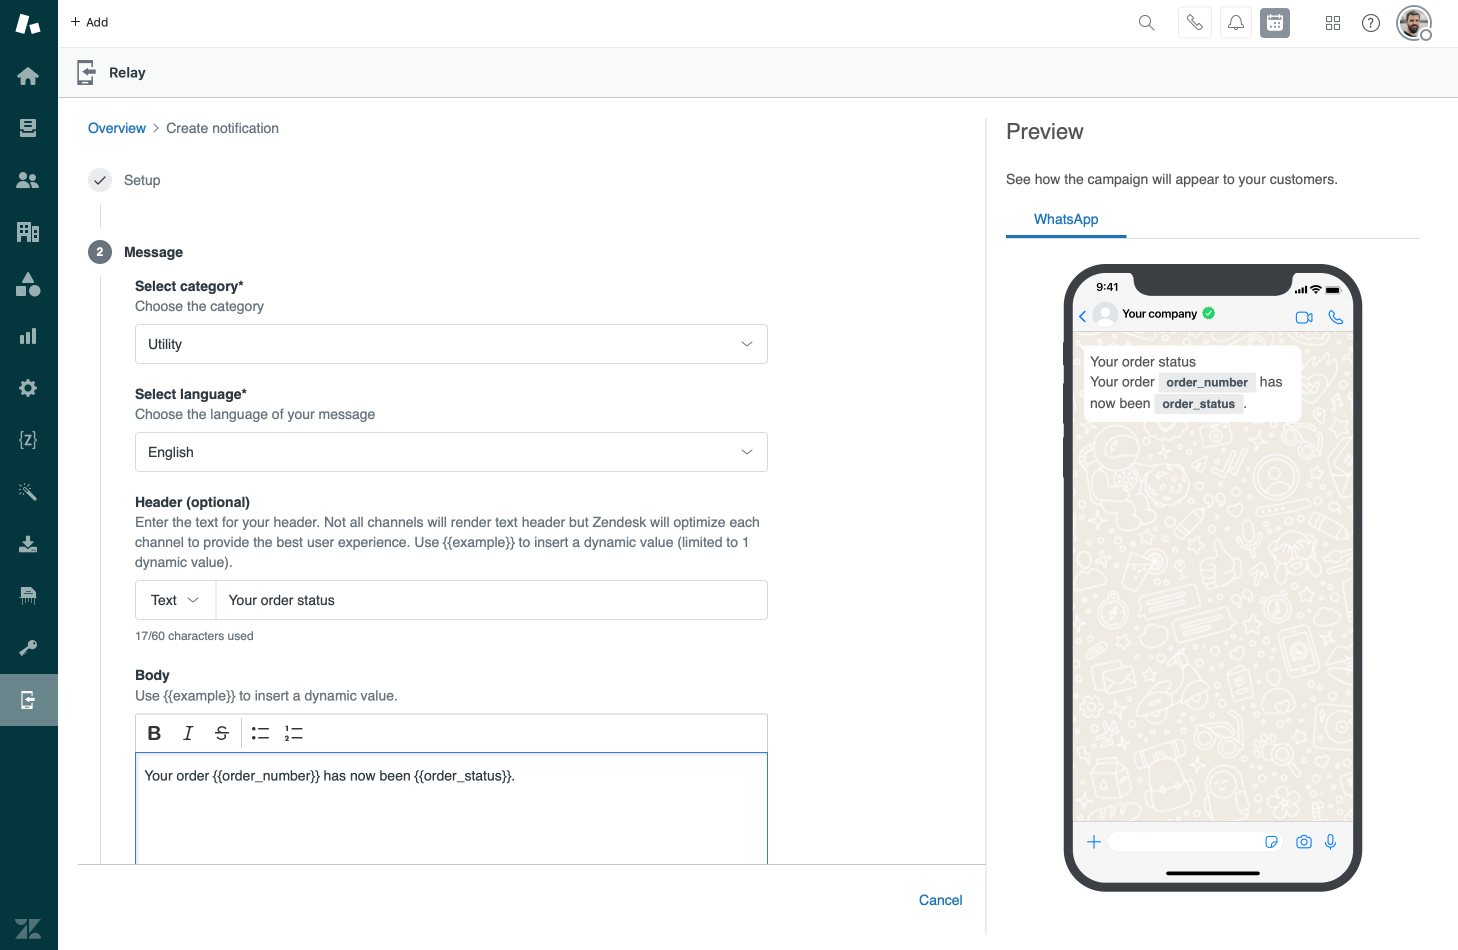Open Views tickets sidebar icon
Viewport: 1458px width, 950px height.
pyautogui.click(x=28, y=128)
